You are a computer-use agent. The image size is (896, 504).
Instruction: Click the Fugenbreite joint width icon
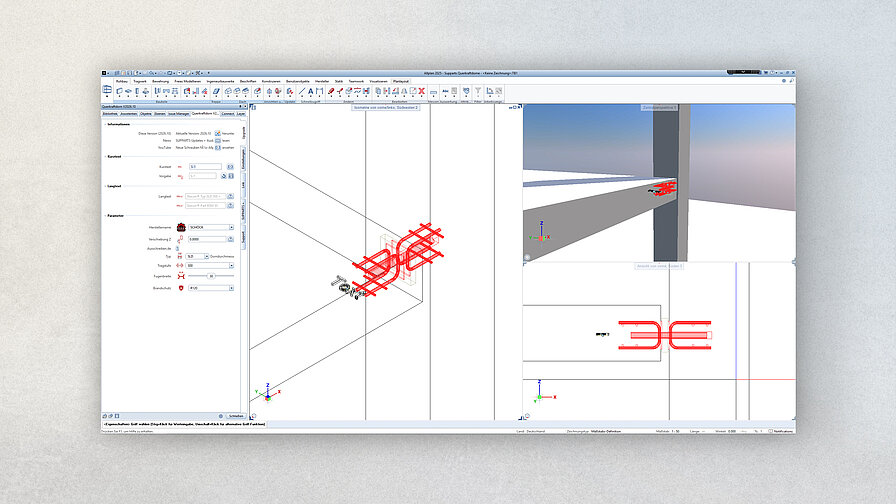click(181, 275)
